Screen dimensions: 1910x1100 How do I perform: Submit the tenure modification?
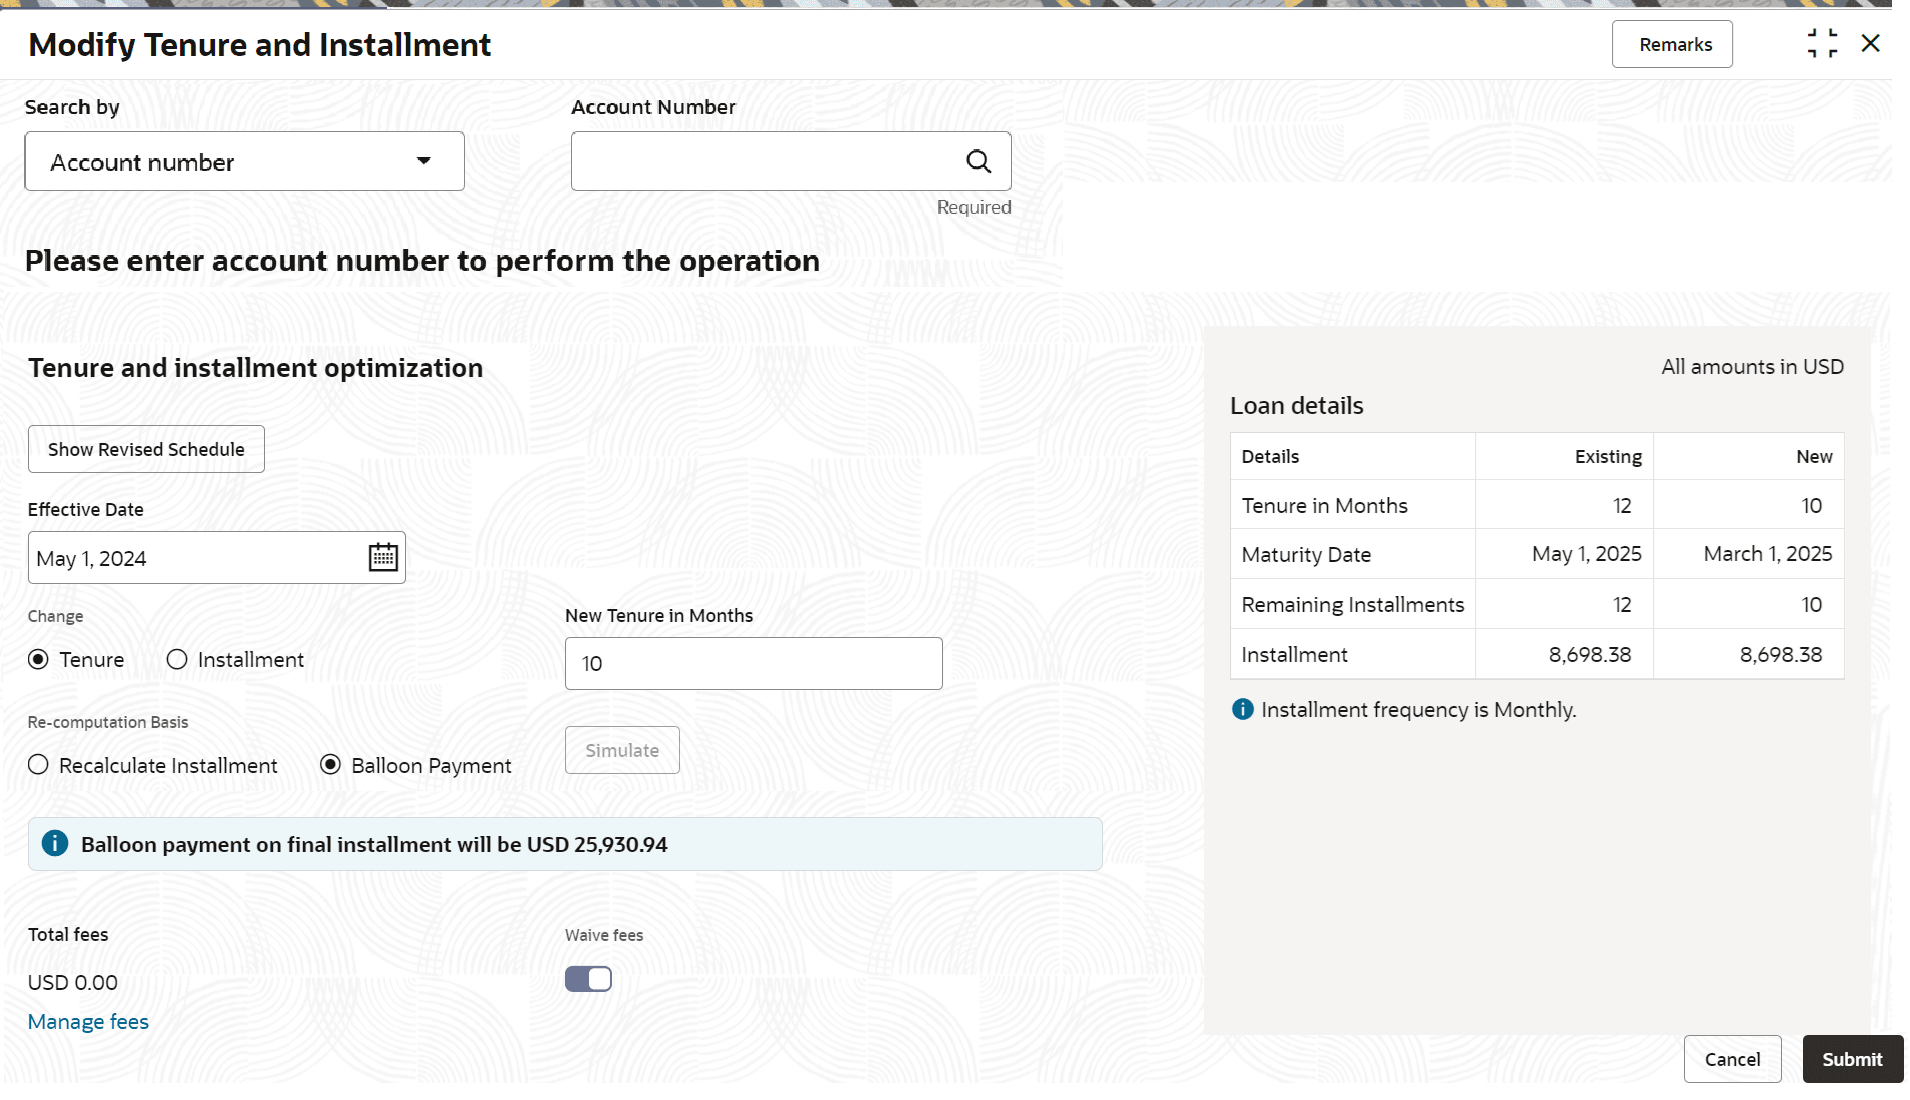coord(1851,1059)
